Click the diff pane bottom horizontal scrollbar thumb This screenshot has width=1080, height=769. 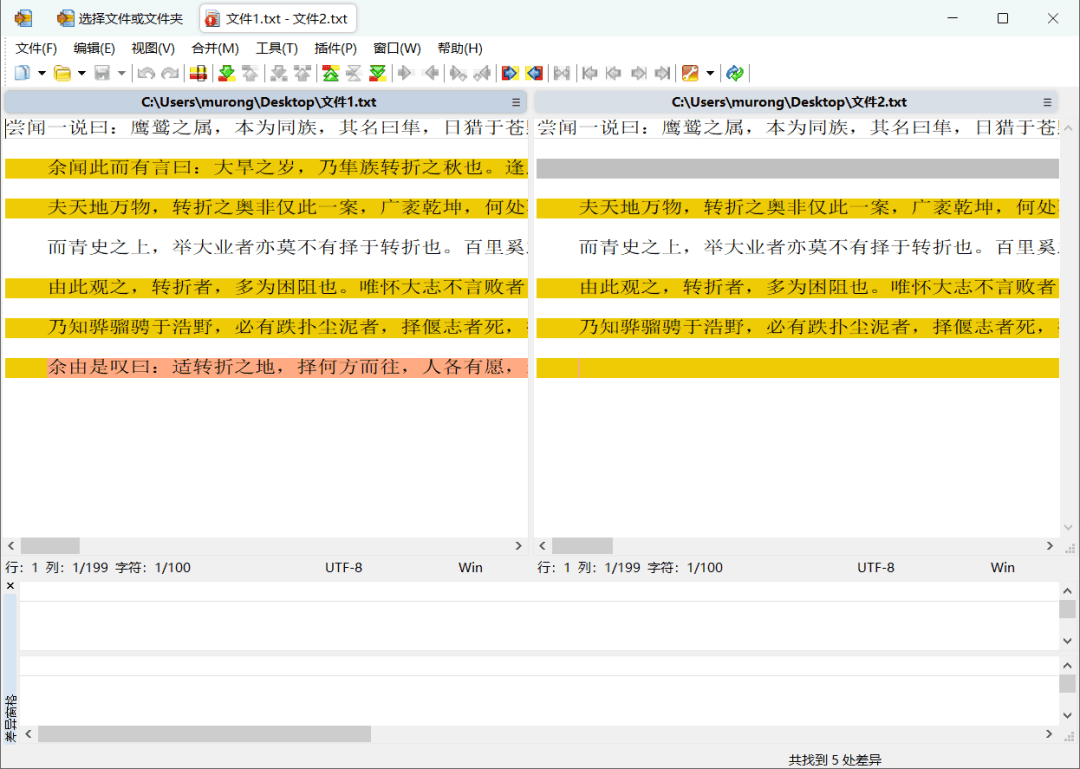[205, 734]
